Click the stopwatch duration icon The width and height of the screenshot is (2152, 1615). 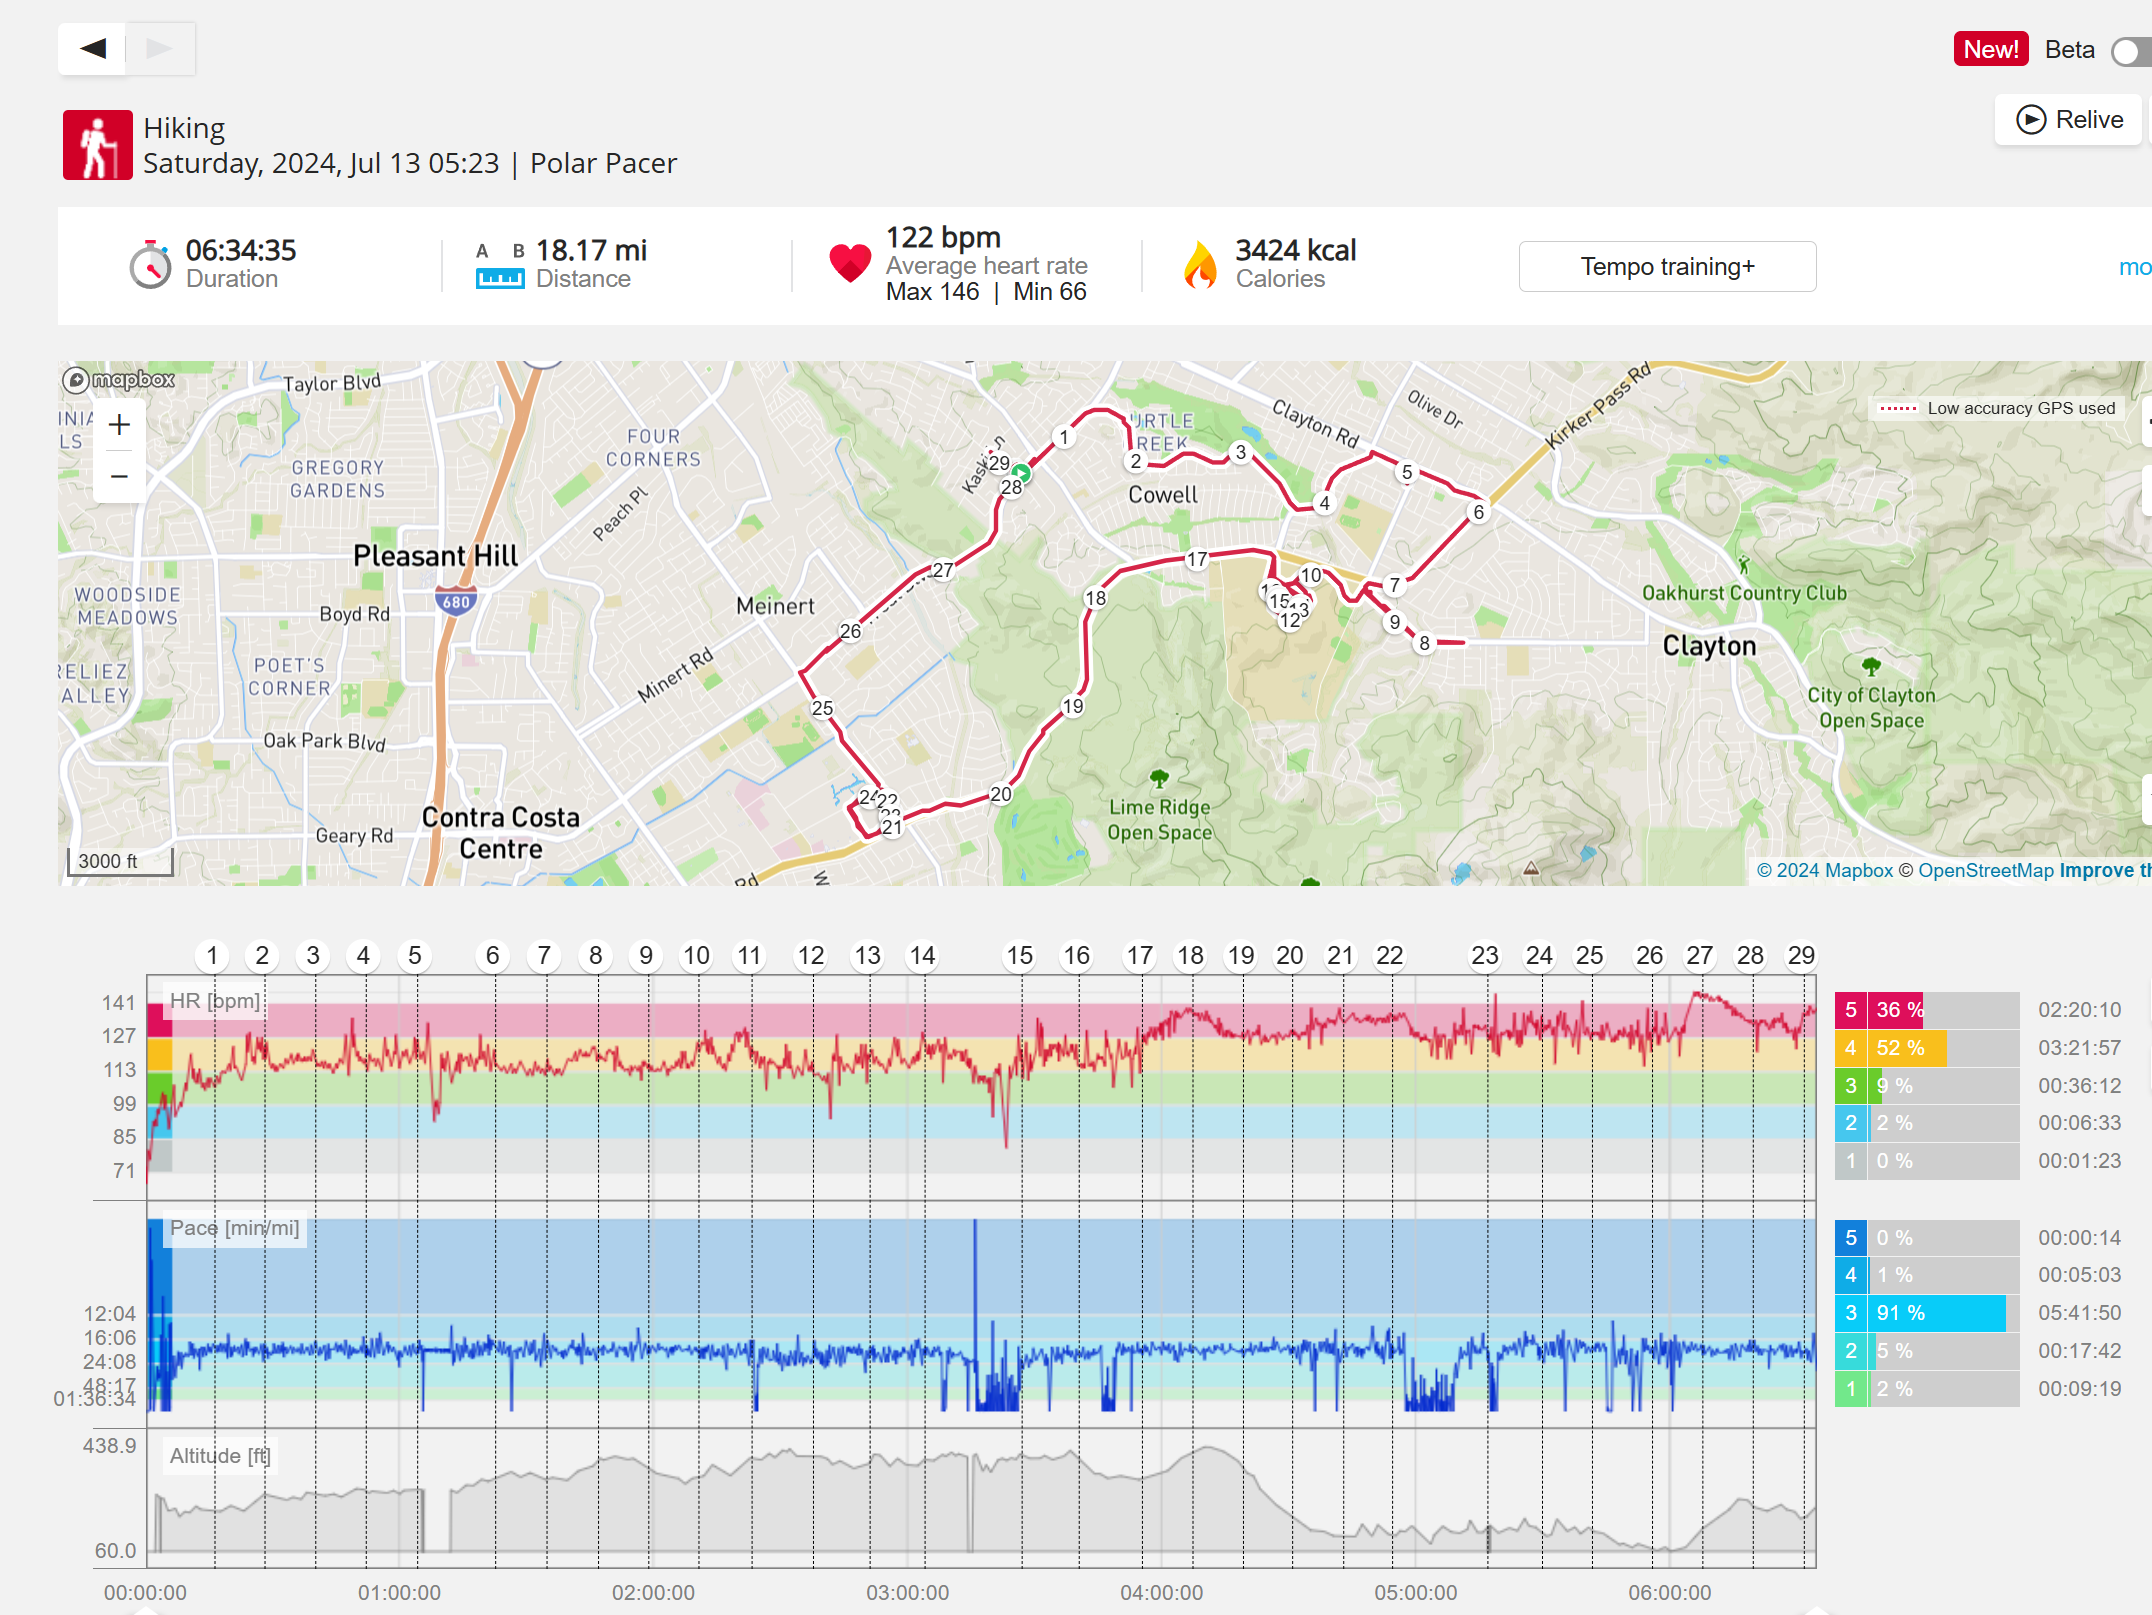150,265
